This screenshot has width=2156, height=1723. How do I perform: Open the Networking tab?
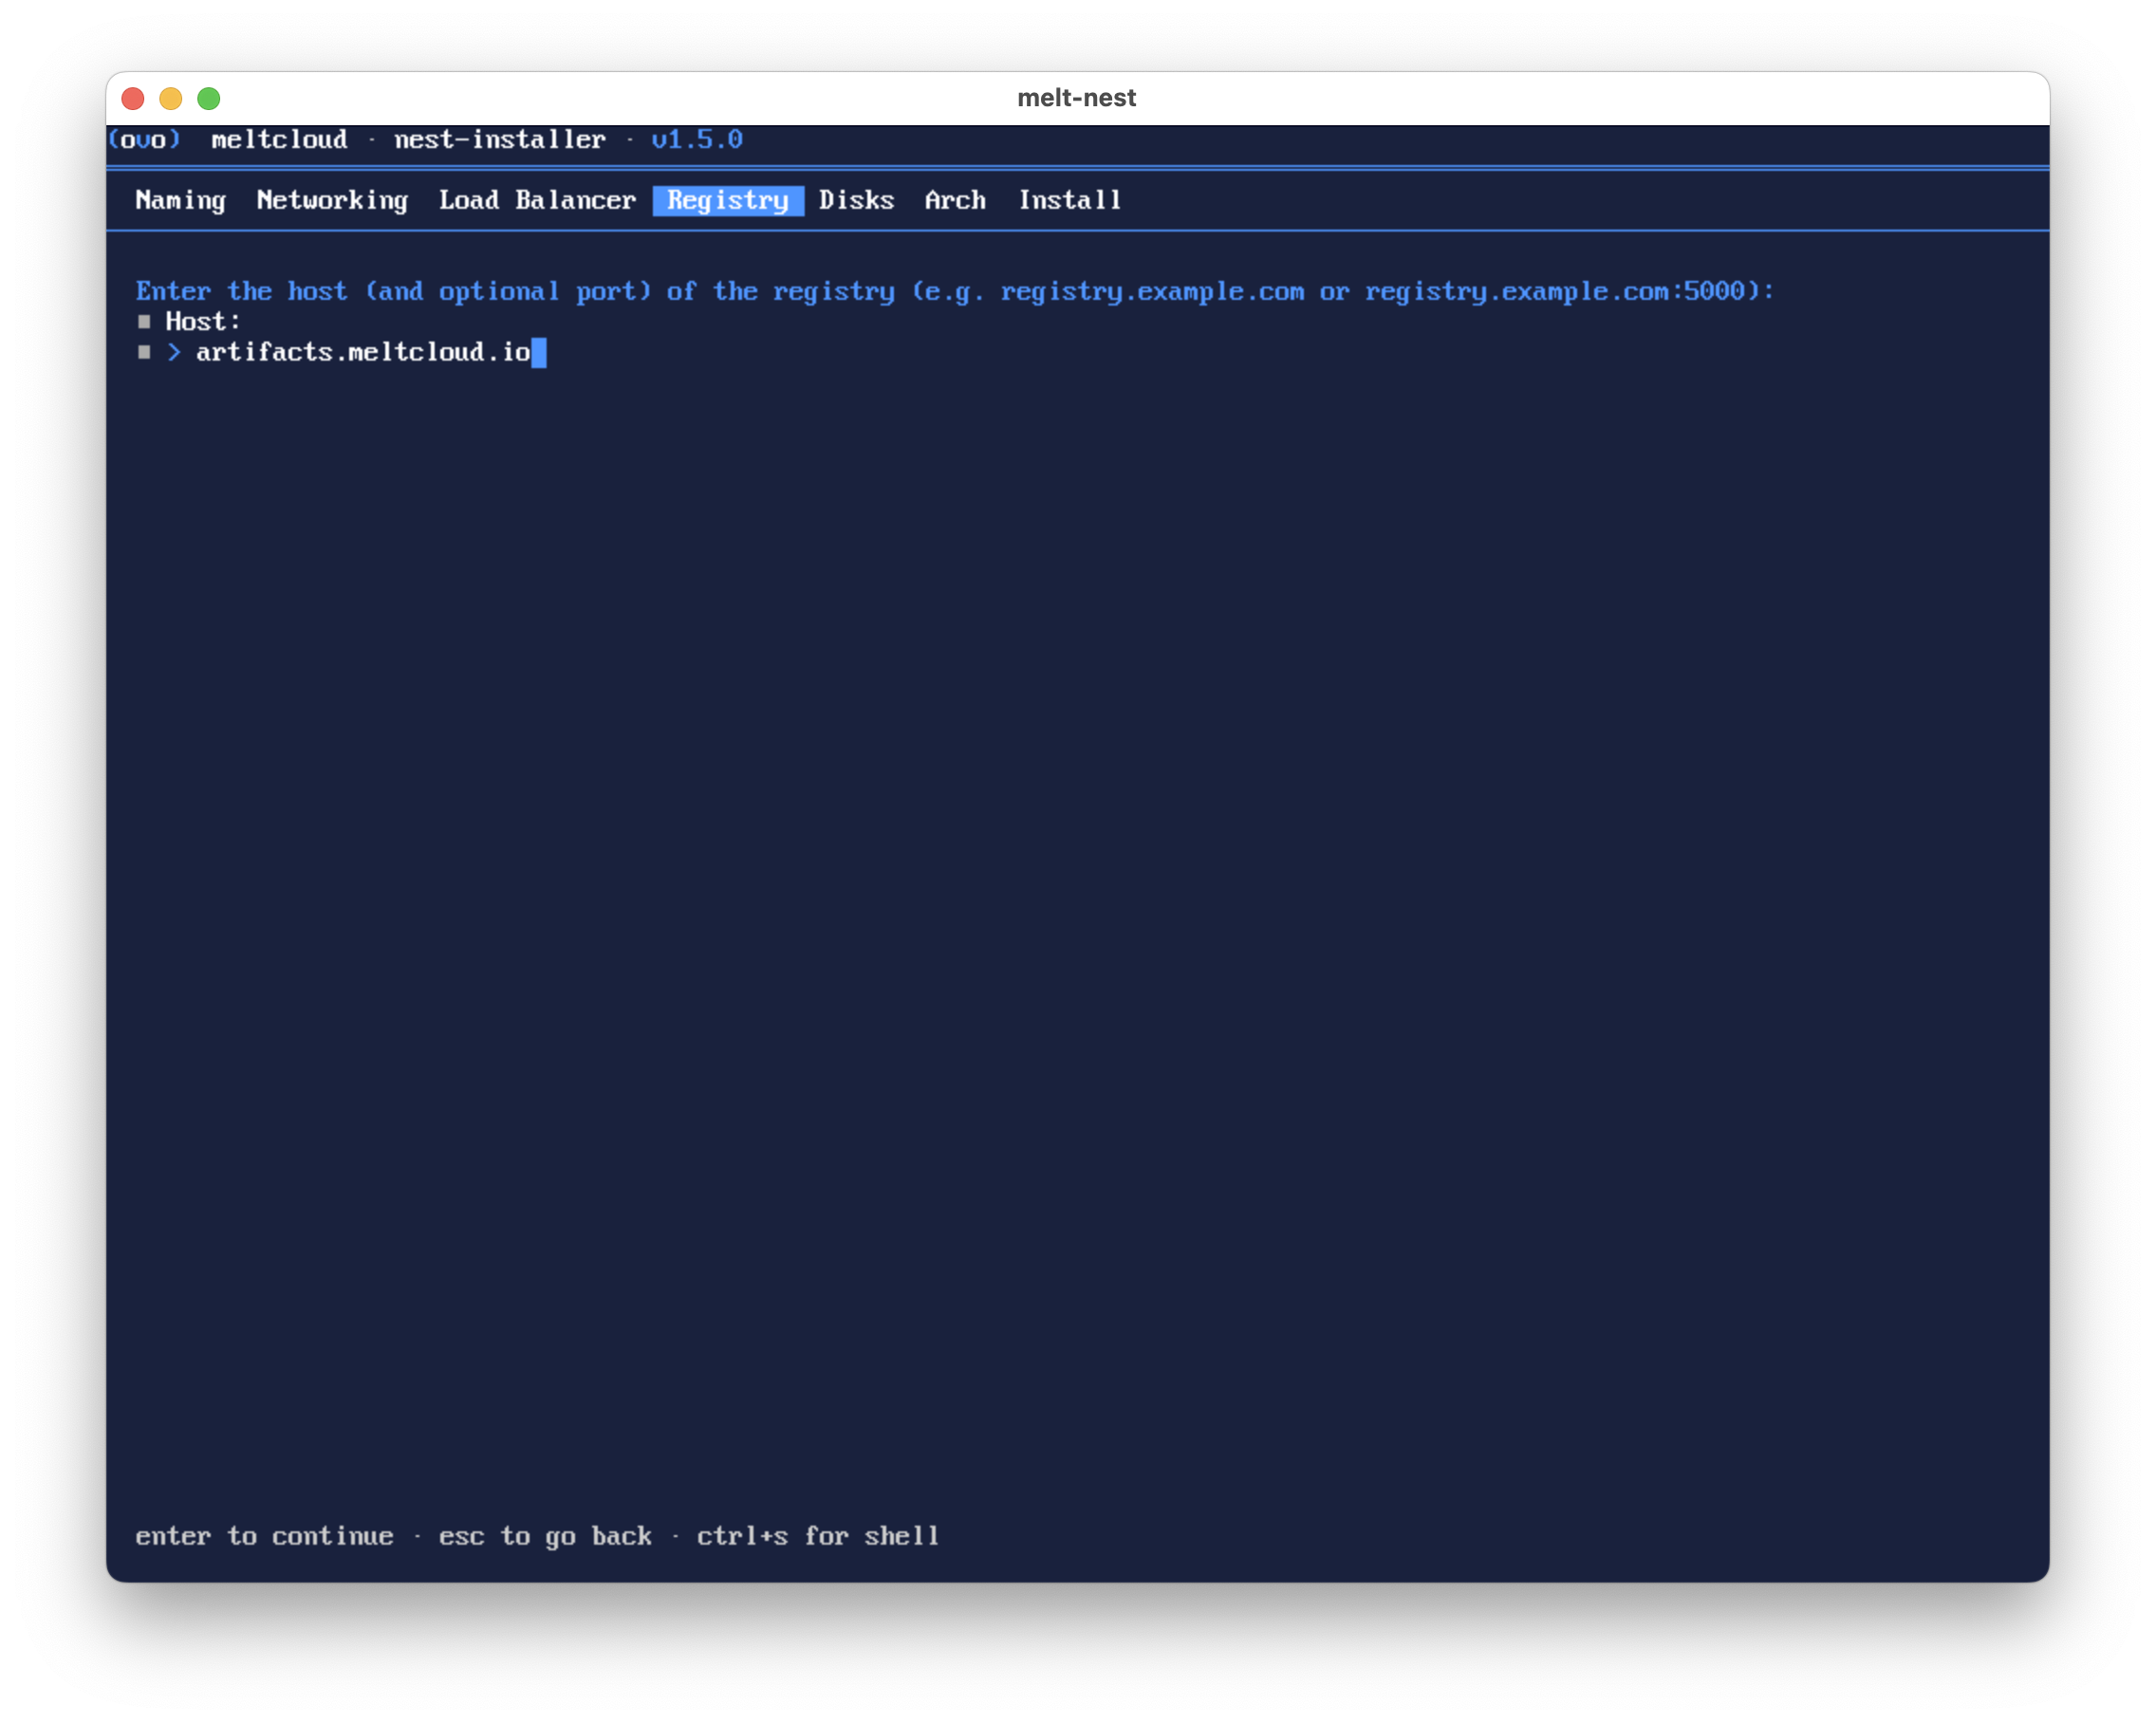[332, 200]
